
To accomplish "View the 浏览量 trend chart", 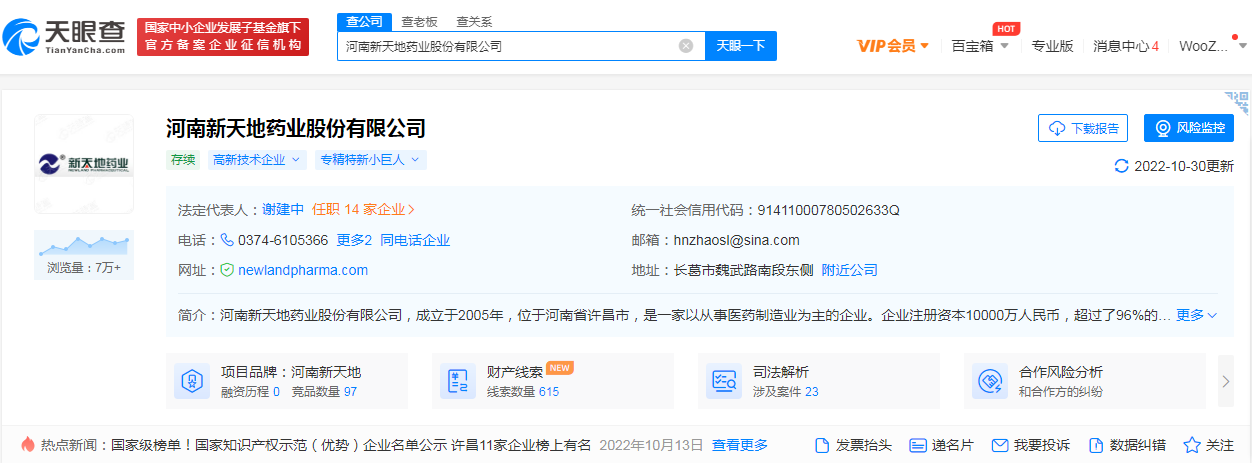I will 84,244.
